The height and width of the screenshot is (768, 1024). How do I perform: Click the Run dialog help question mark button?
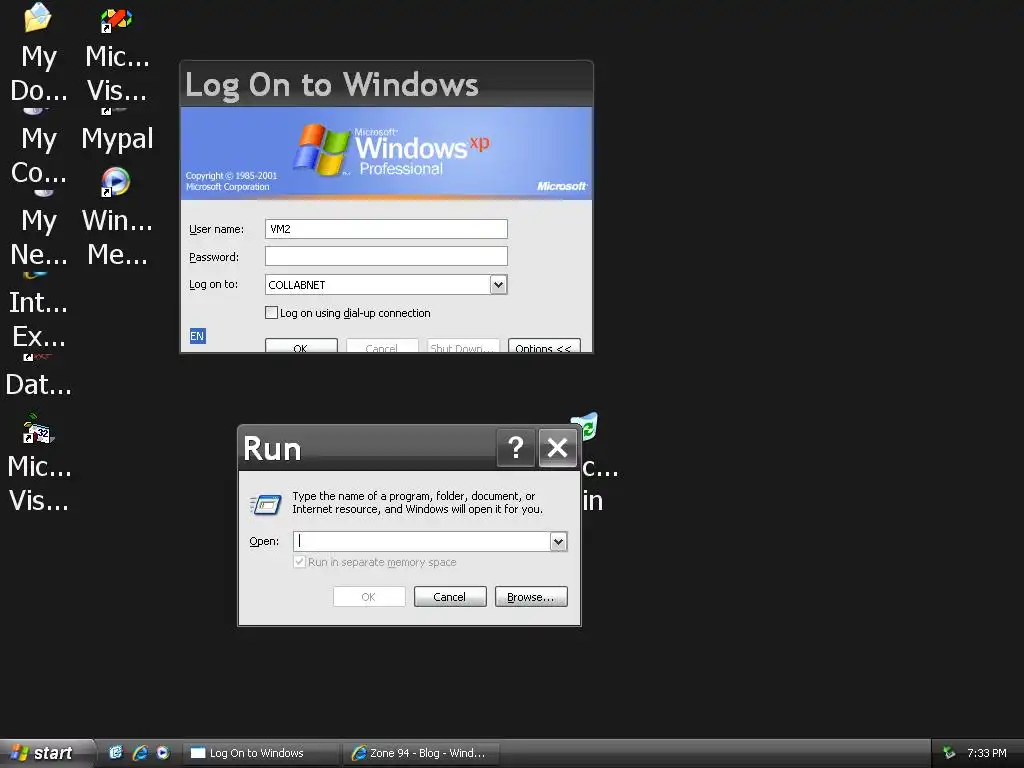(x=516, y=448)
